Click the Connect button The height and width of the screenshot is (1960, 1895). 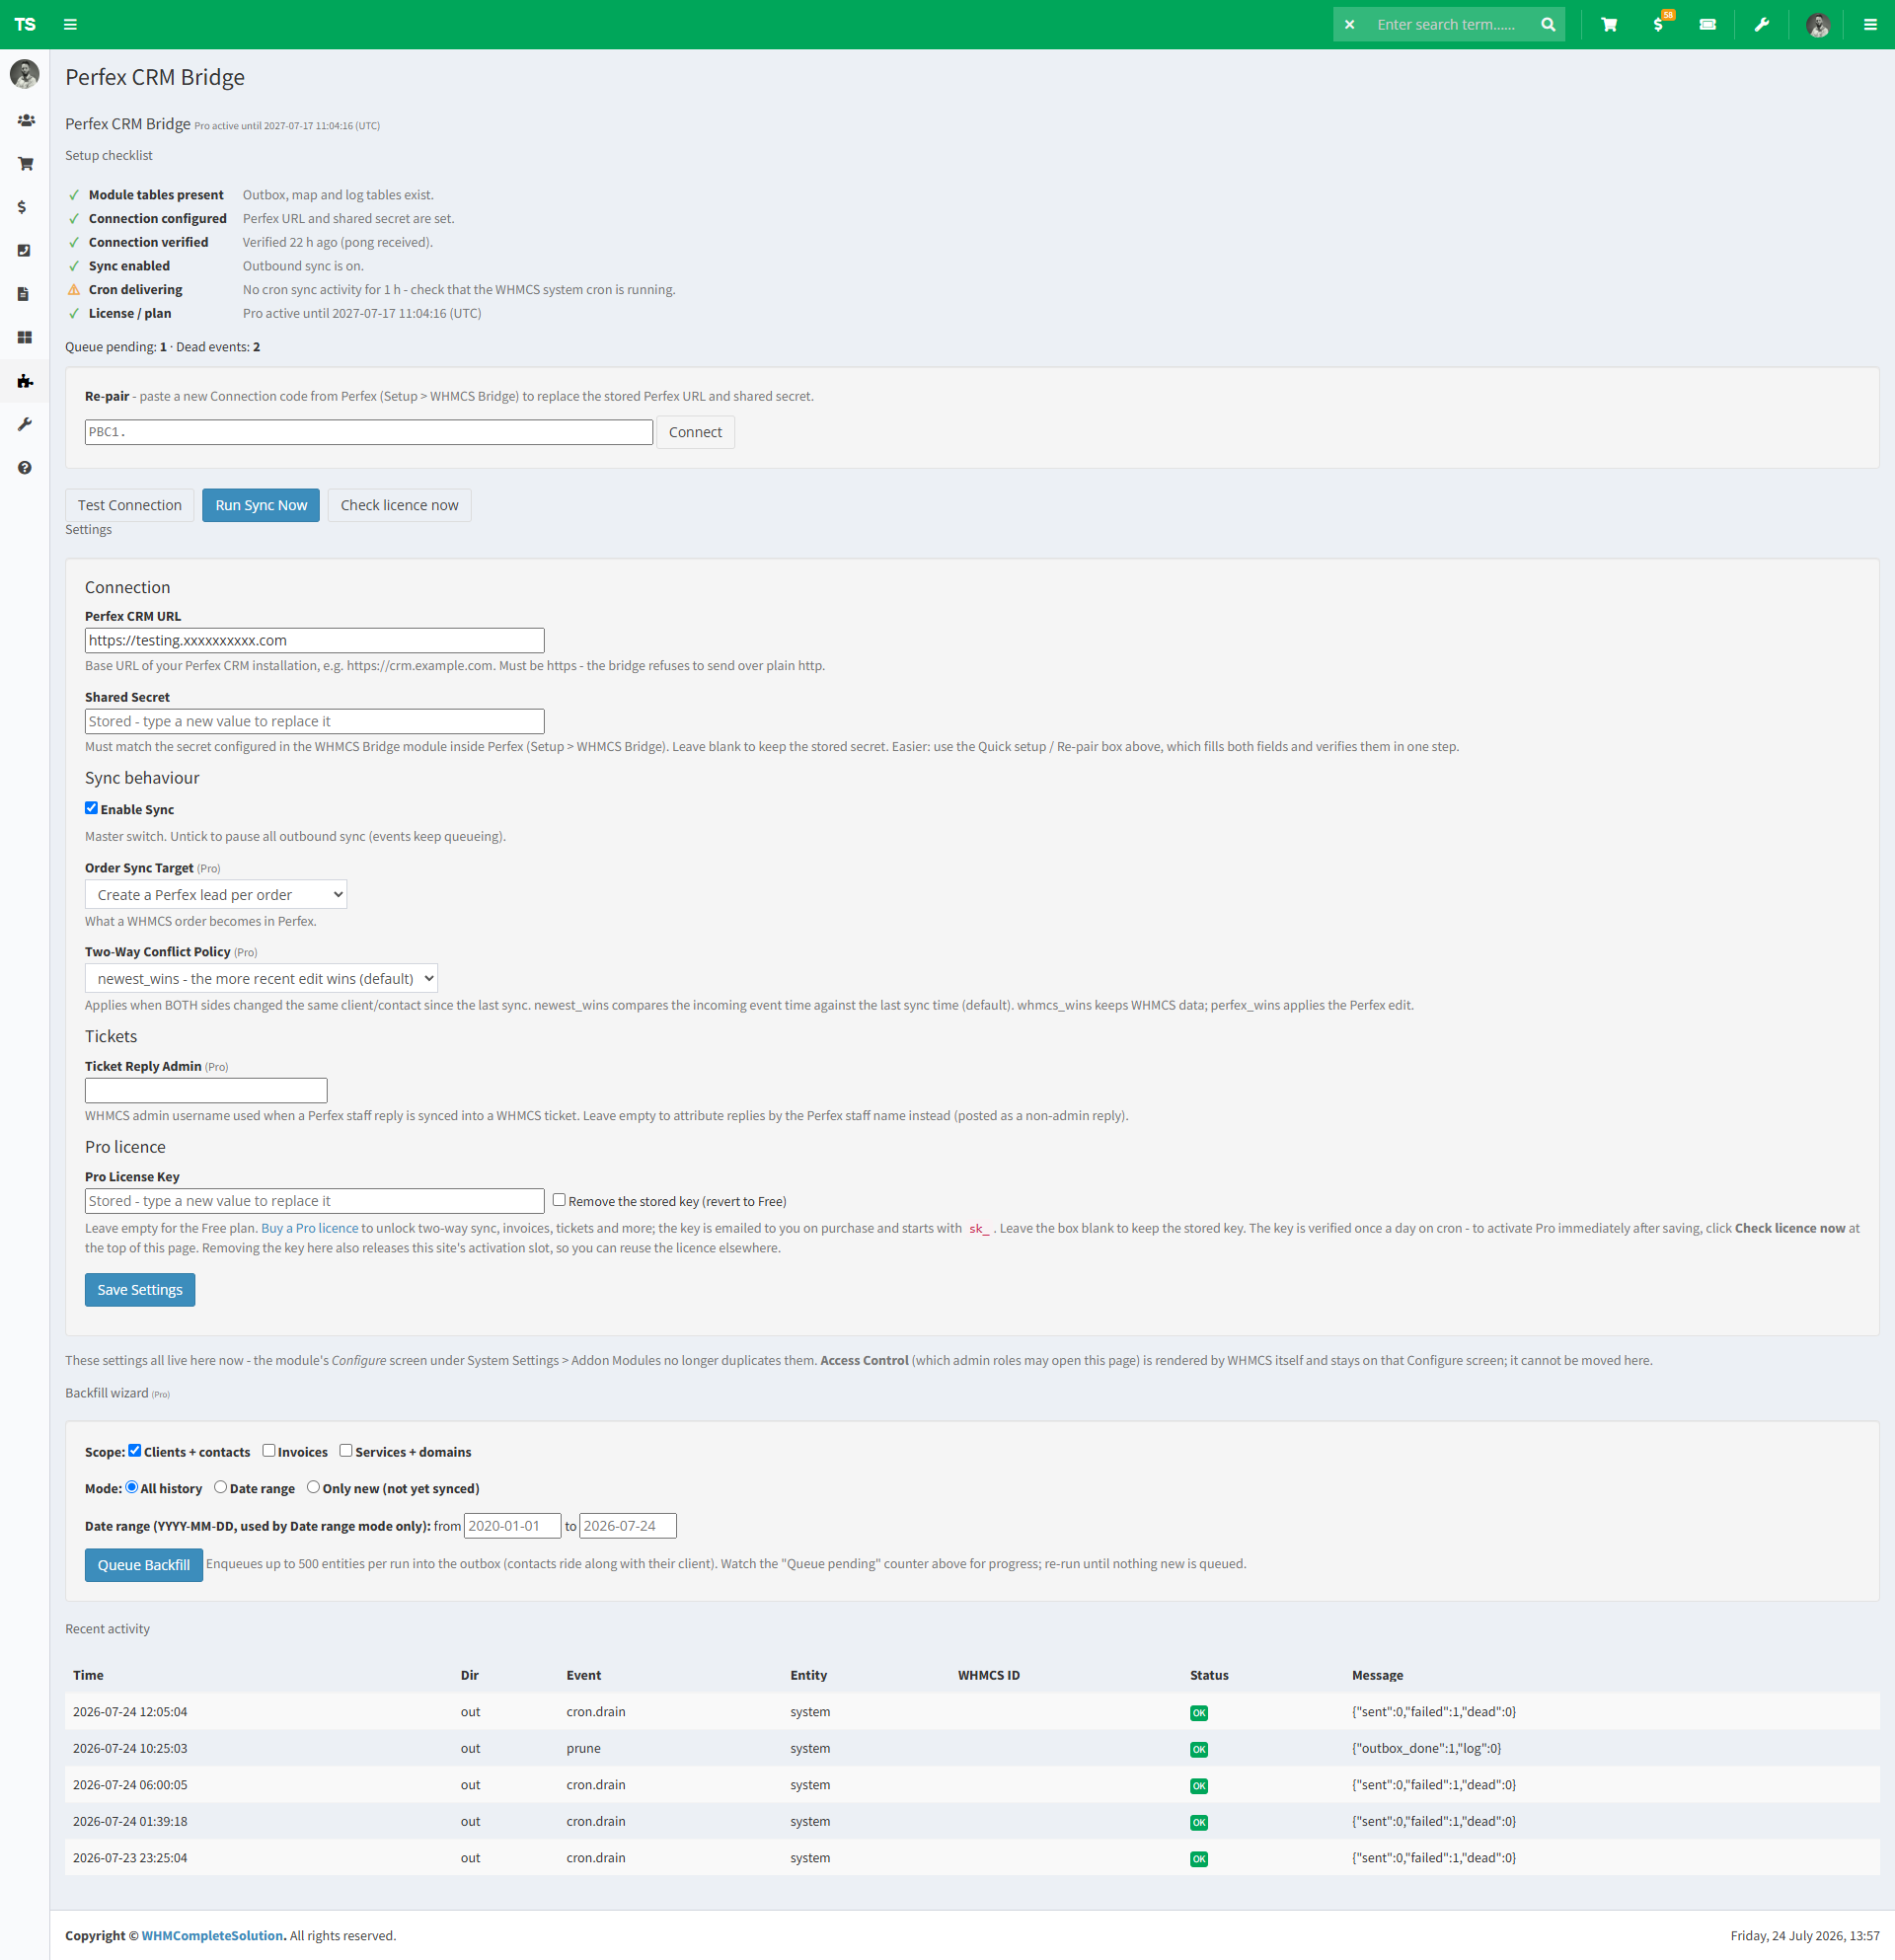coord(695,432)
